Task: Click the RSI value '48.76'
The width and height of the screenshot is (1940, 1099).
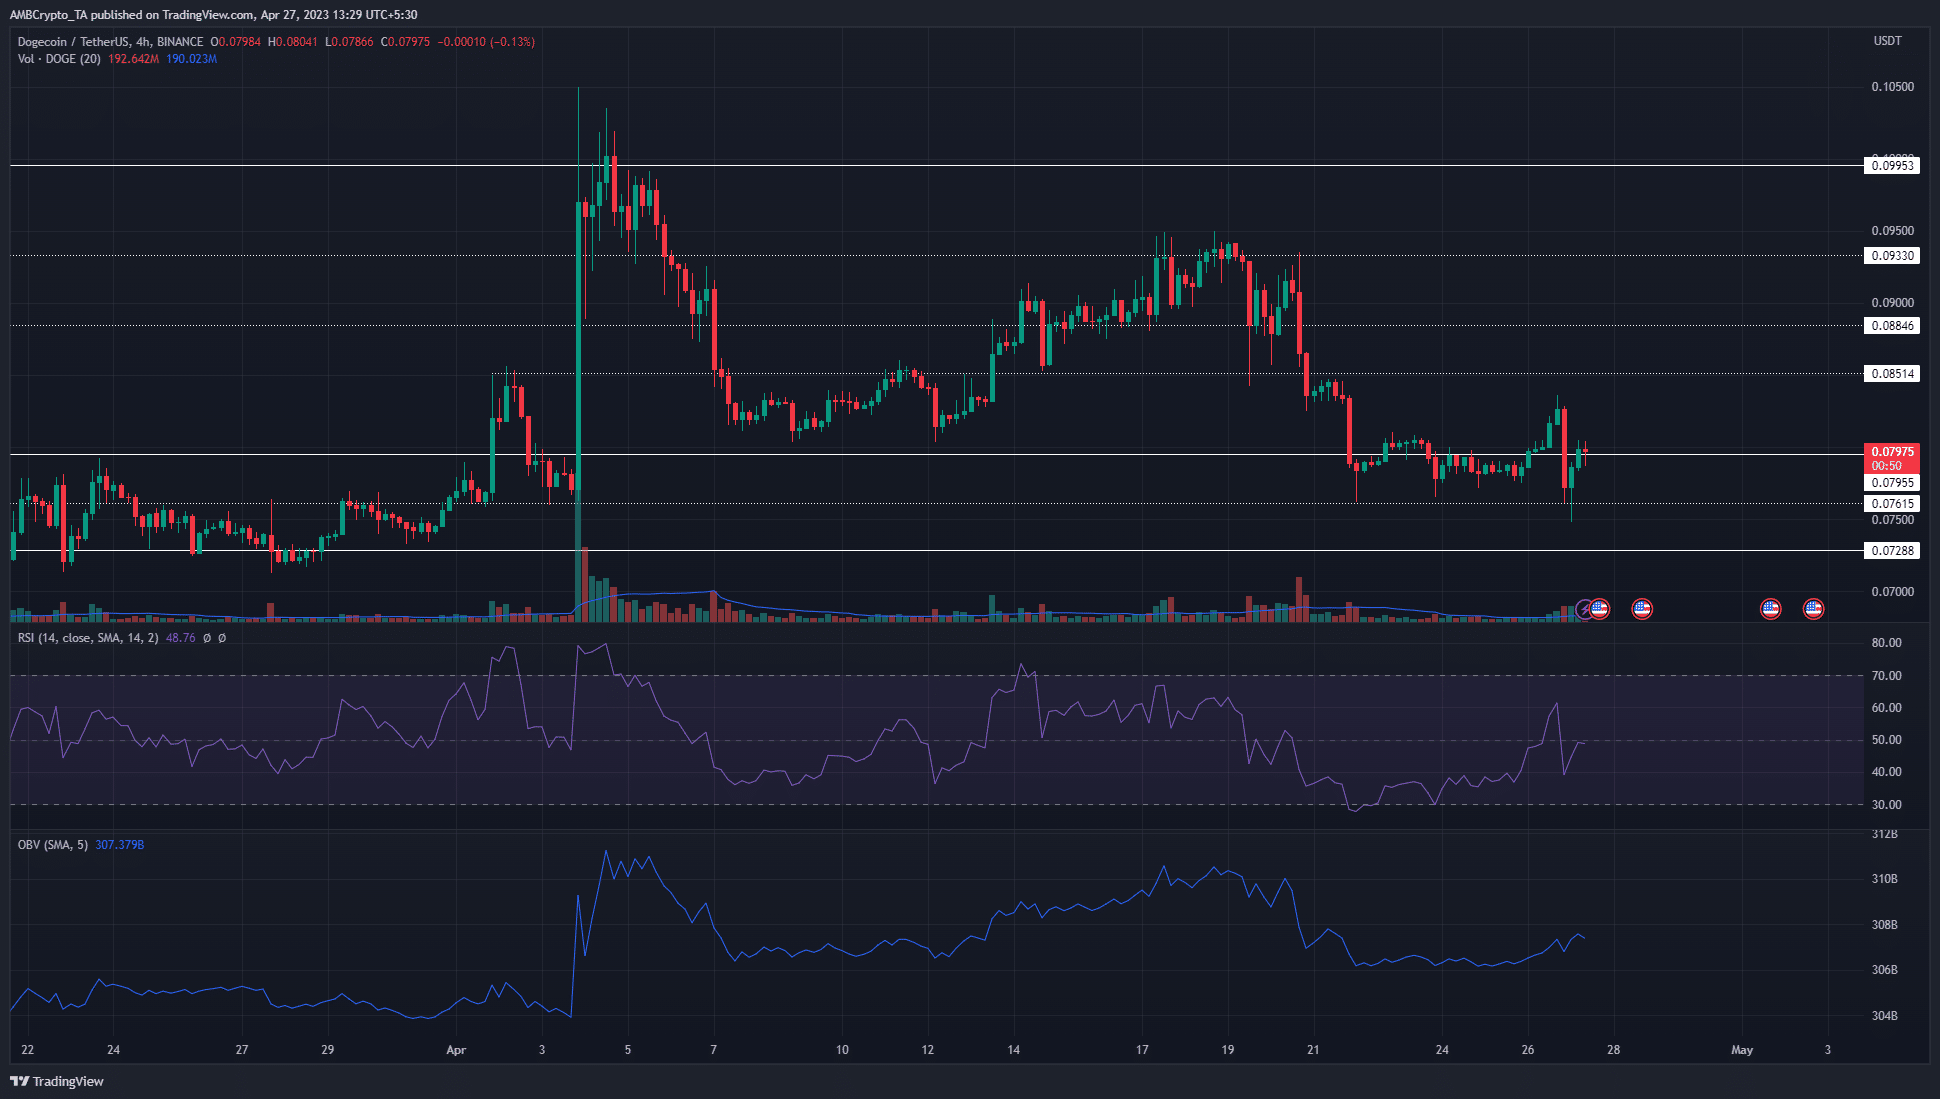Action: [181, 638]
